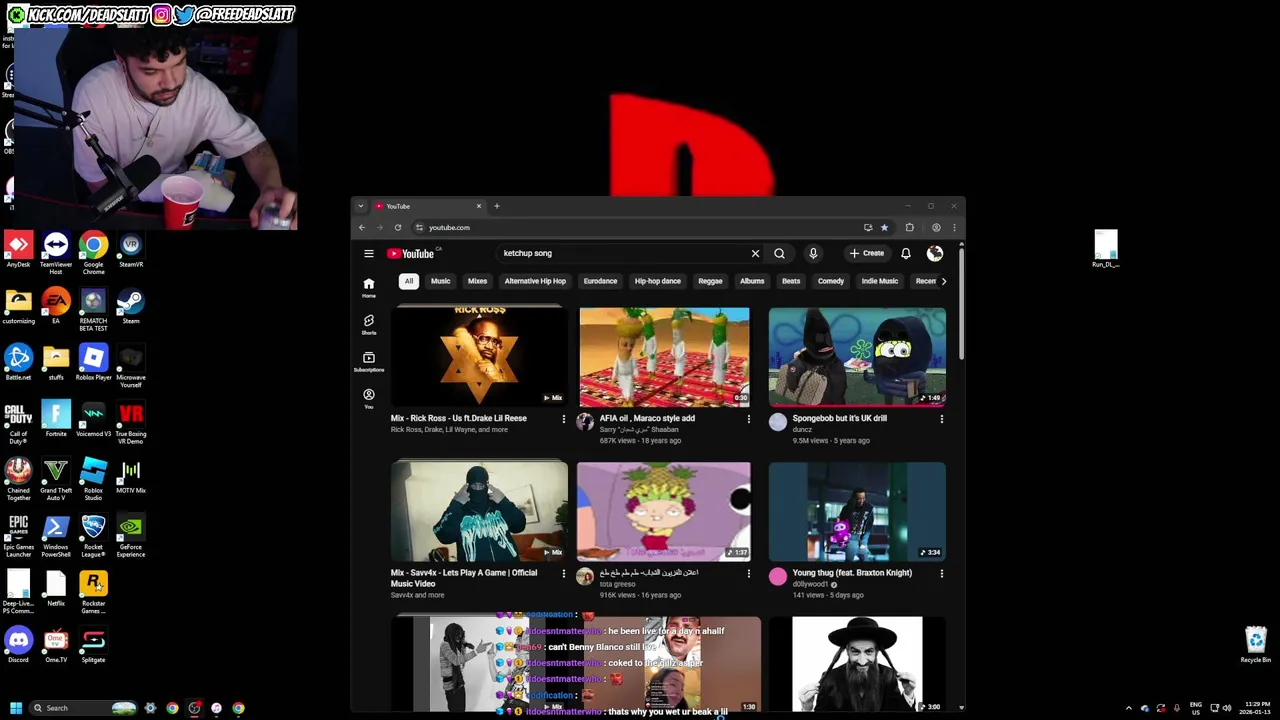Viewport: 1280px width, 720px height.
Task: Open options for AFIA oil video
Action: point(749,419)
